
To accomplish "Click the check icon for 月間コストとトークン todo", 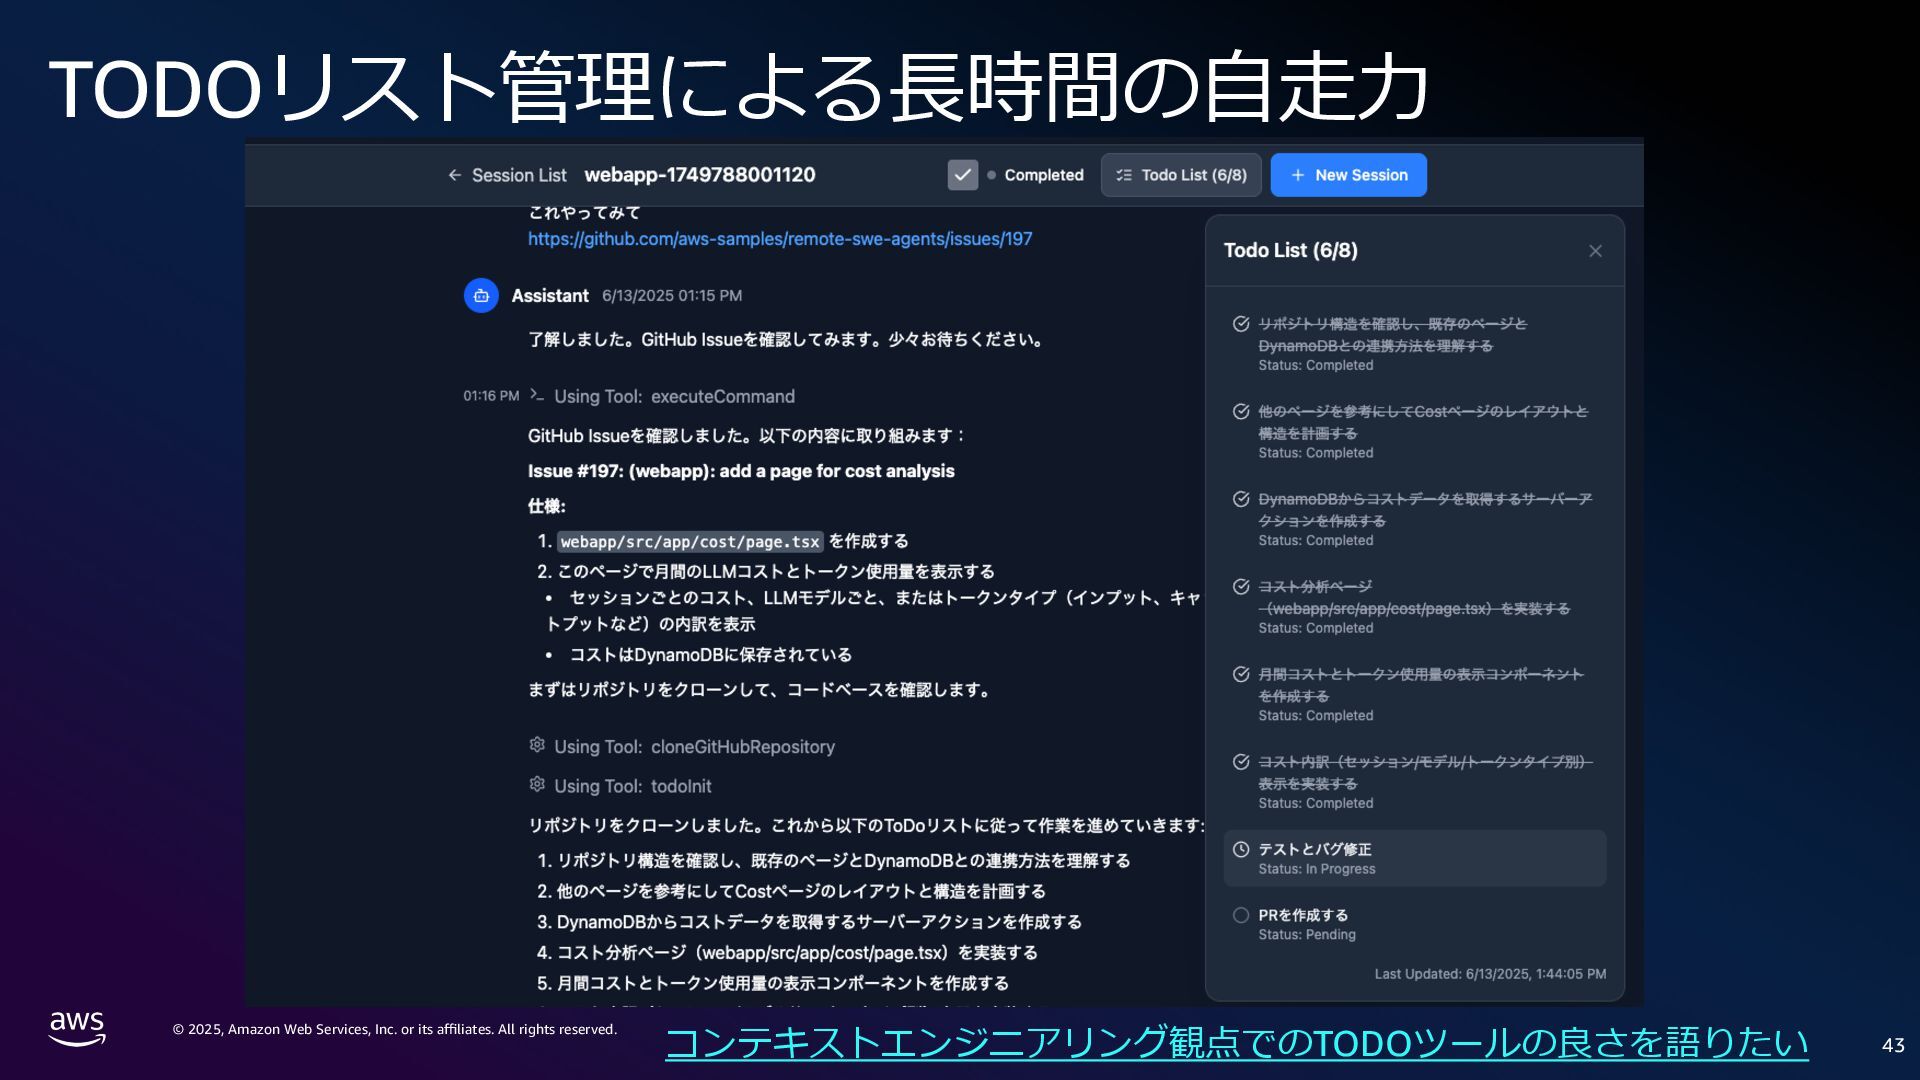I will click(x=1241, y=674).
